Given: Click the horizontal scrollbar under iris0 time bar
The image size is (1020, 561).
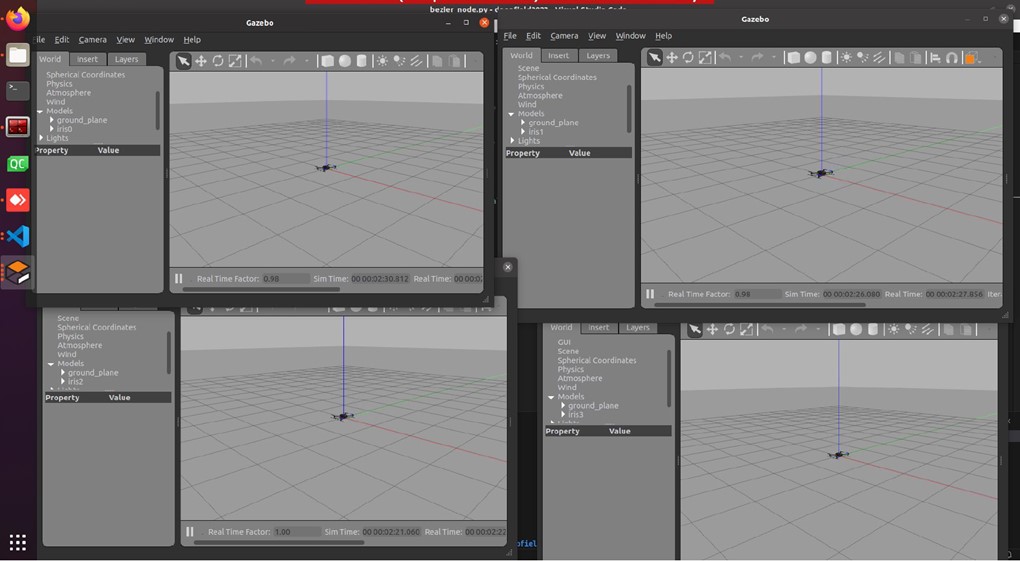Looking at the screenshot, I should [260, 290].
